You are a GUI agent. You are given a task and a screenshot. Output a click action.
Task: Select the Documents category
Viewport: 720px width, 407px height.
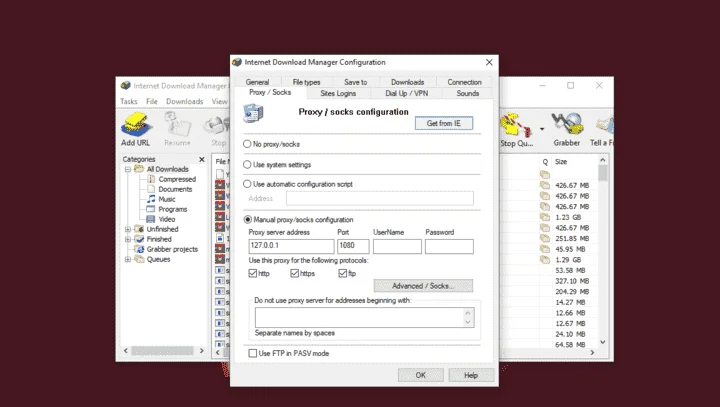tap(175, 189)
